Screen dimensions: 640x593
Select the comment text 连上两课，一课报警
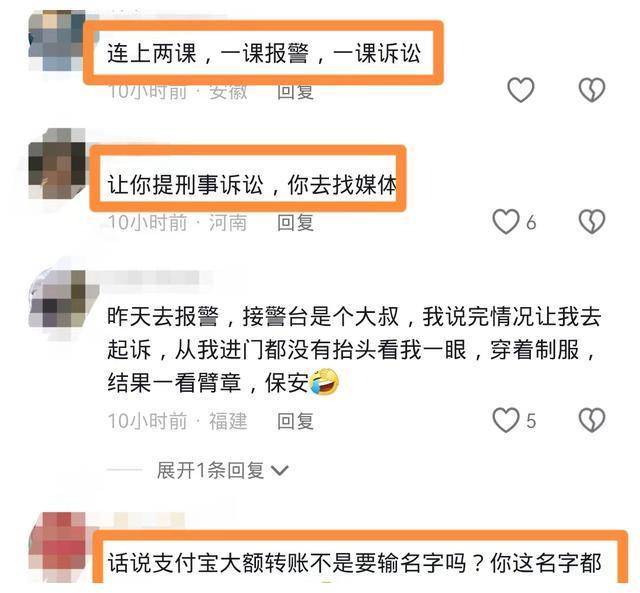[x=264, y=53]
